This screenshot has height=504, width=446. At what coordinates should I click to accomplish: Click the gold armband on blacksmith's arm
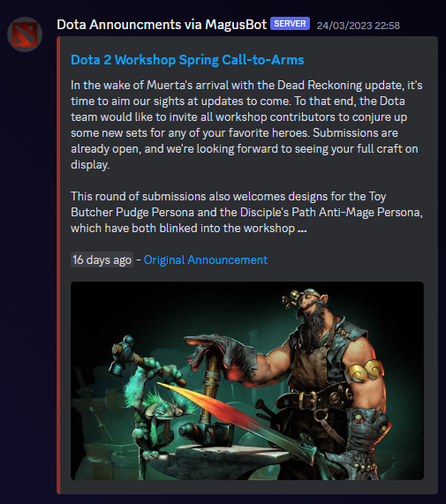tap(365, 372)
